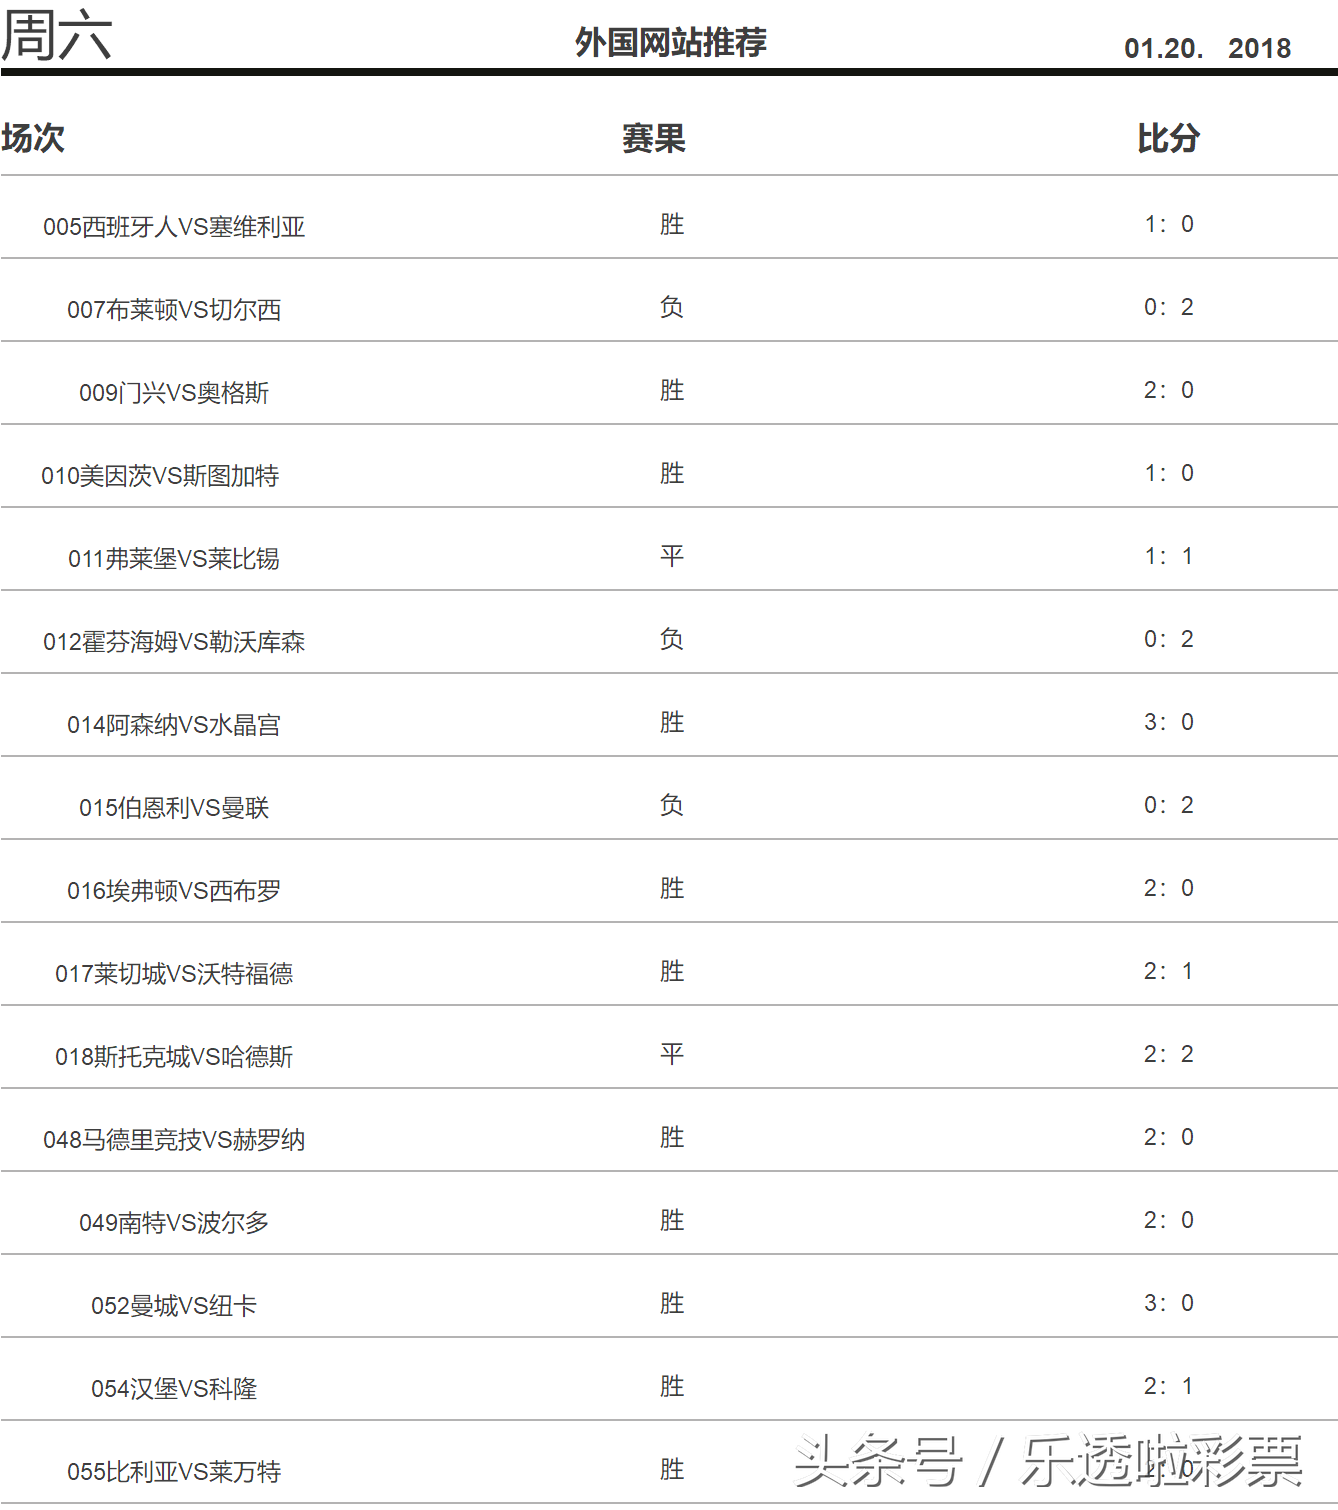Click result 胜 for 马德里竞技VS赫罗纳
This screenshot has height=1510, width=1338.
[x=672, y=1137]
